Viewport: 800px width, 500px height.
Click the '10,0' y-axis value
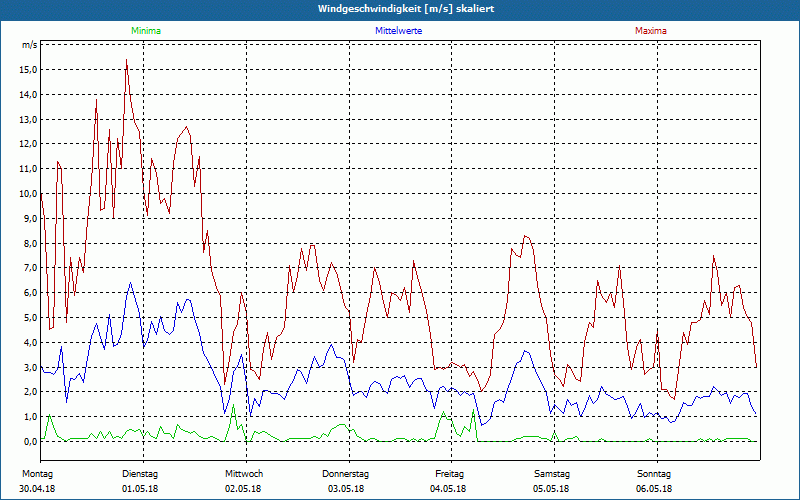[x=28, y=194]
